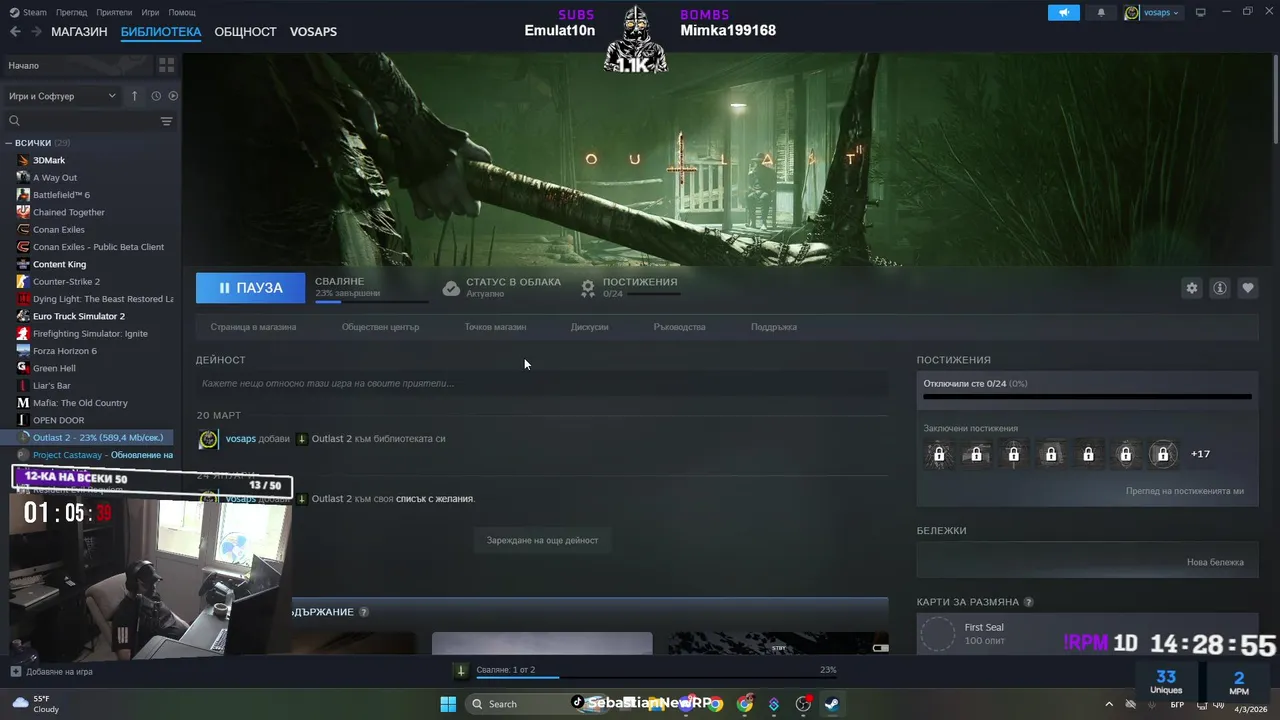Open Игри и Софтуер dropdown
The width and height of the screenshot is (1280, 720).
[x=62, y=96]
